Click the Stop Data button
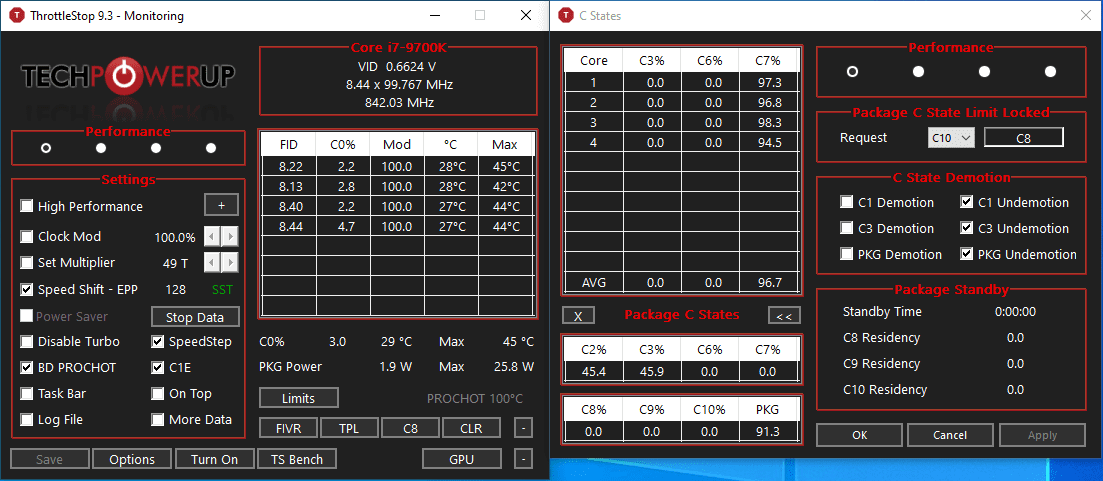This screenshot has width=1103, height=481. pyautogui.click(x=195, y=317)
